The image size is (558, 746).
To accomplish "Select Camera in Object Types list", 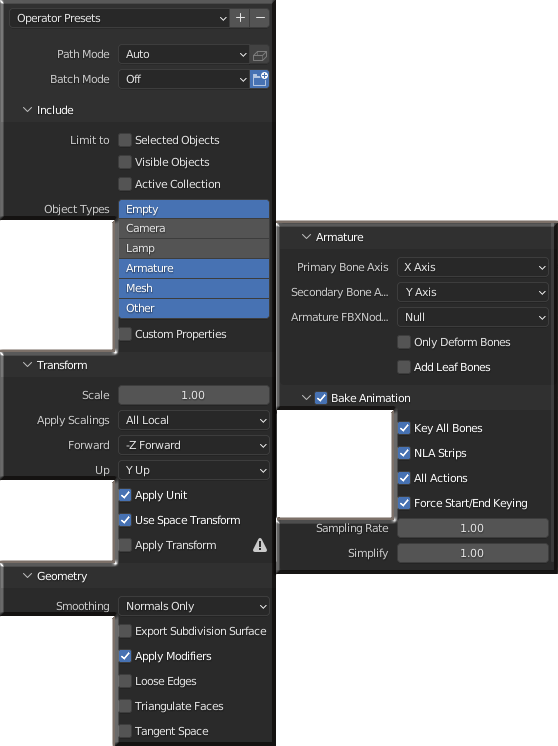I will pos(194,228).
